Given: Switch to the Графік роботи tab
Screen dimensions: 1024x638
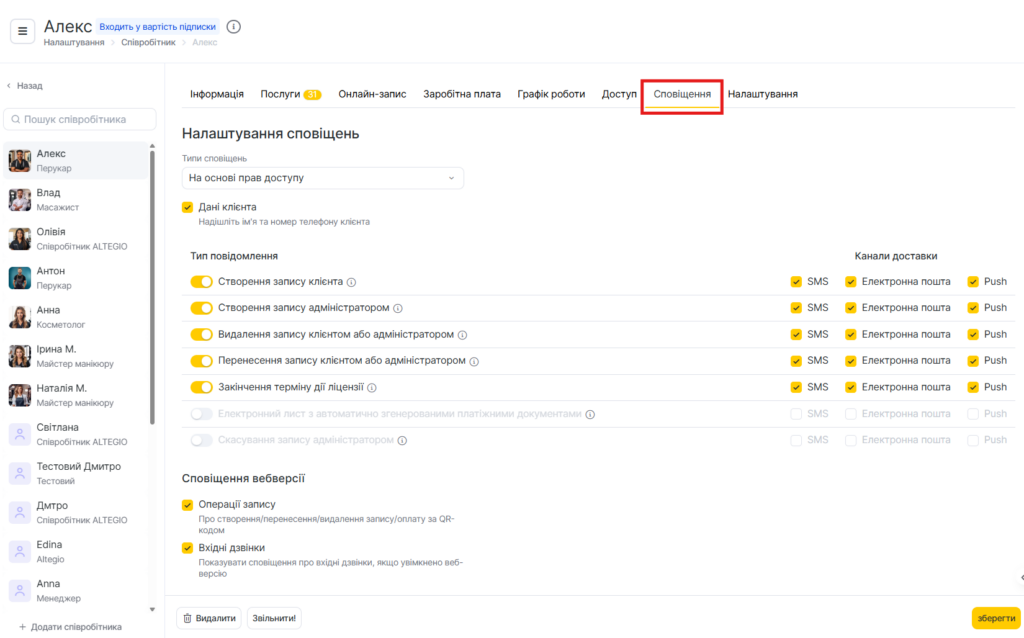Looking at the screenshot, I should coord(551,94).
